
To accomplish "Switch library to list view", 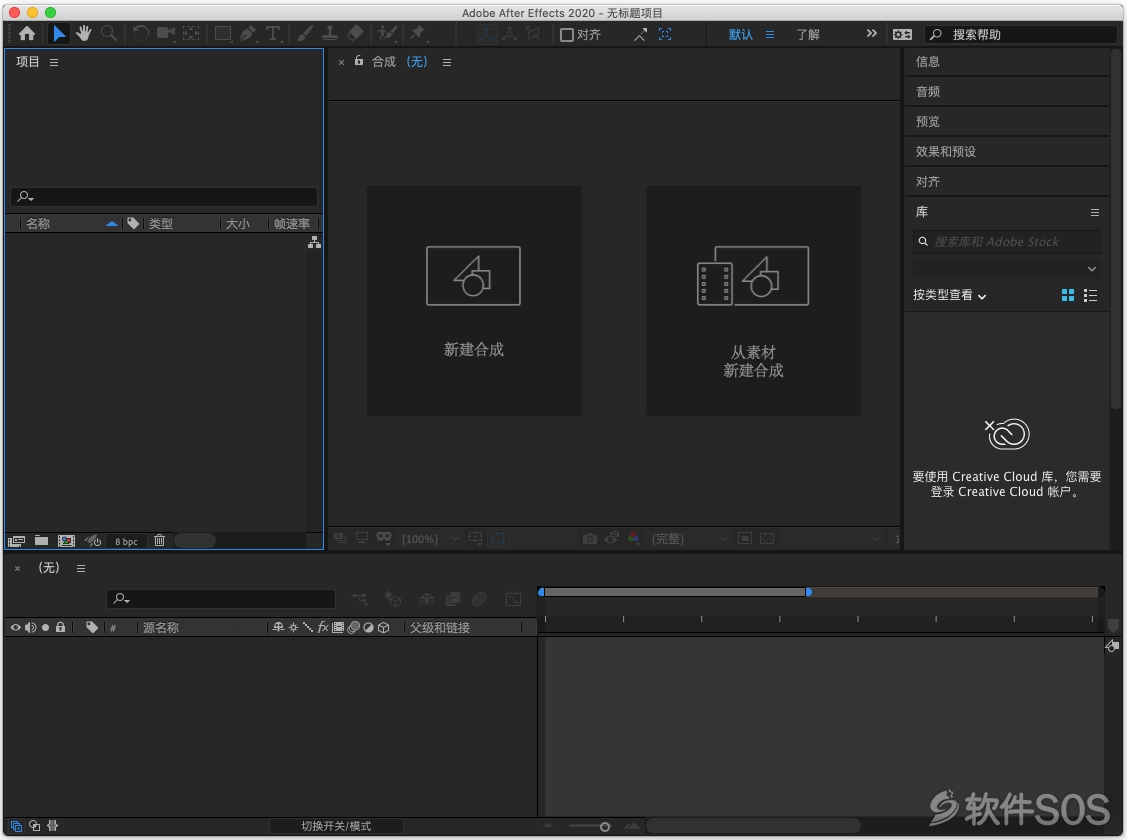I will point(1090,295).
